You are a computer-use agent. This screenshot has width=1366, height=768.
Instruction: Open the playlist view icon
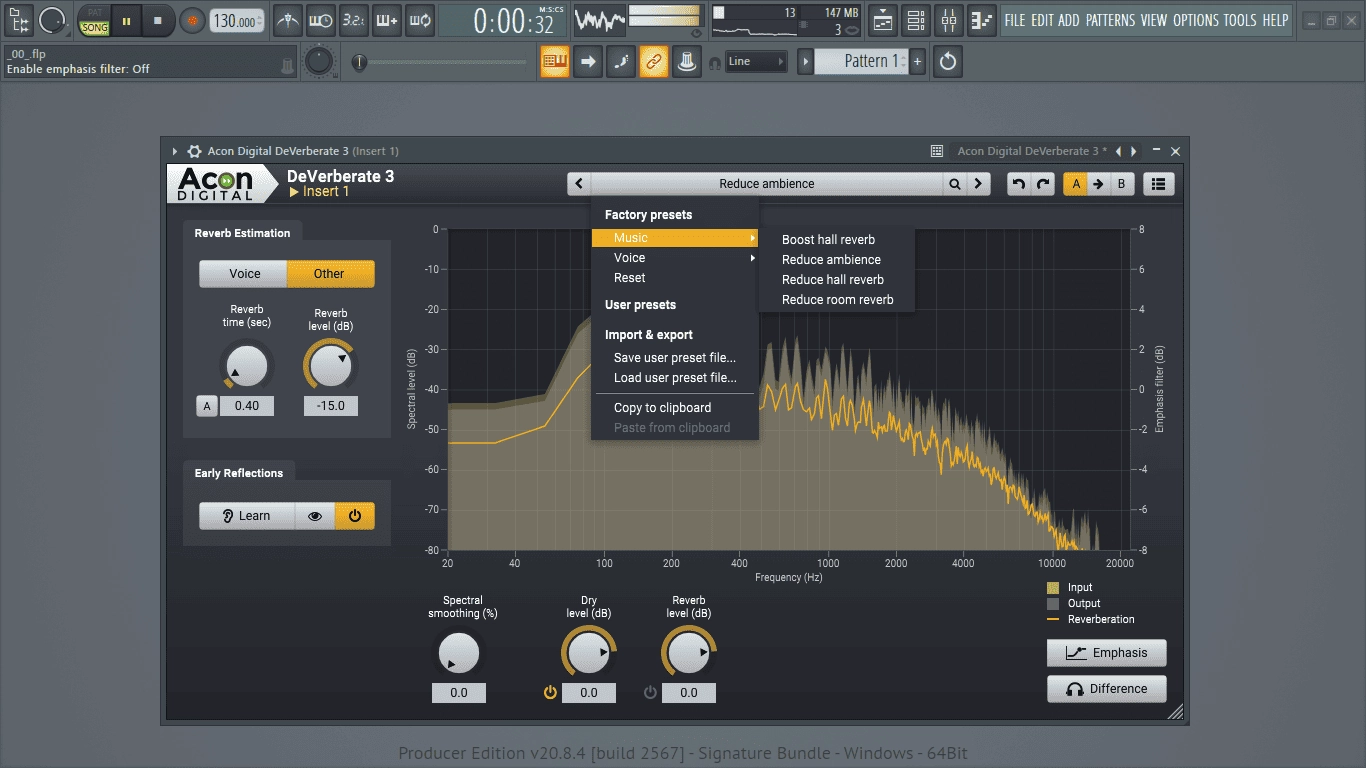coord(883,19)
